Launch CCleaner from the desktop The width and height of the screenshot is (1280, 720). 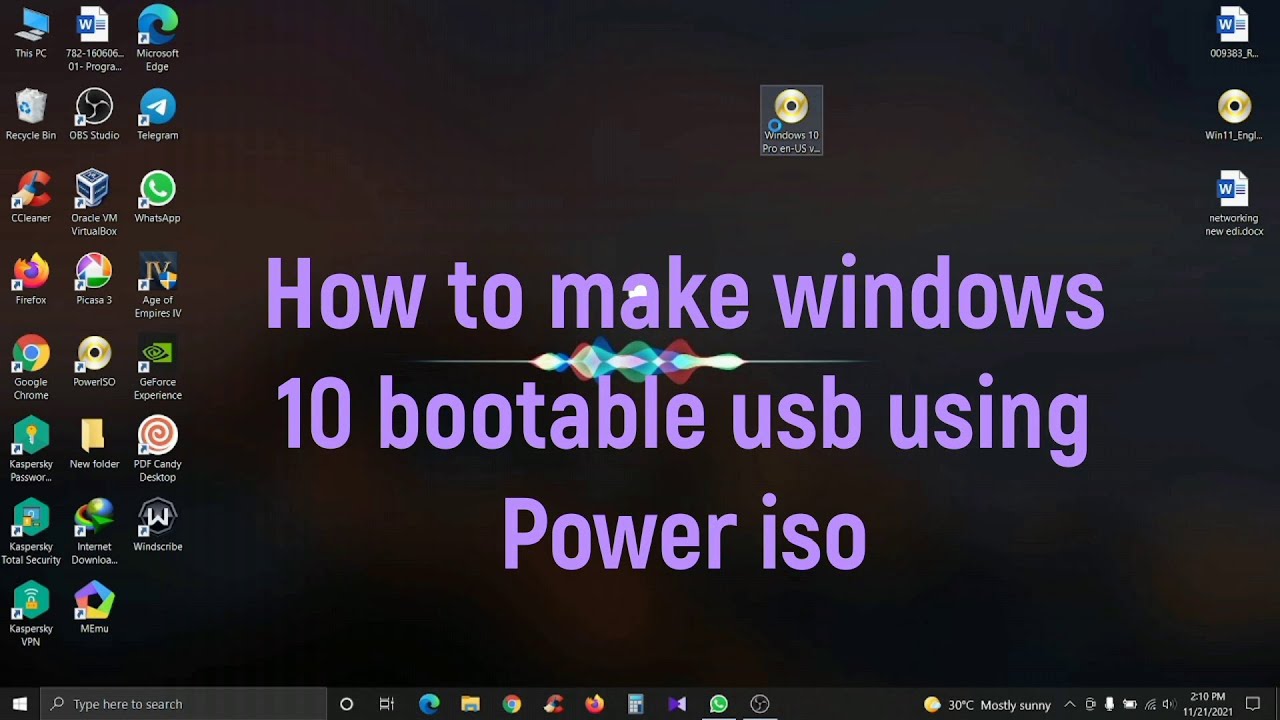click(x=31, y=197)
